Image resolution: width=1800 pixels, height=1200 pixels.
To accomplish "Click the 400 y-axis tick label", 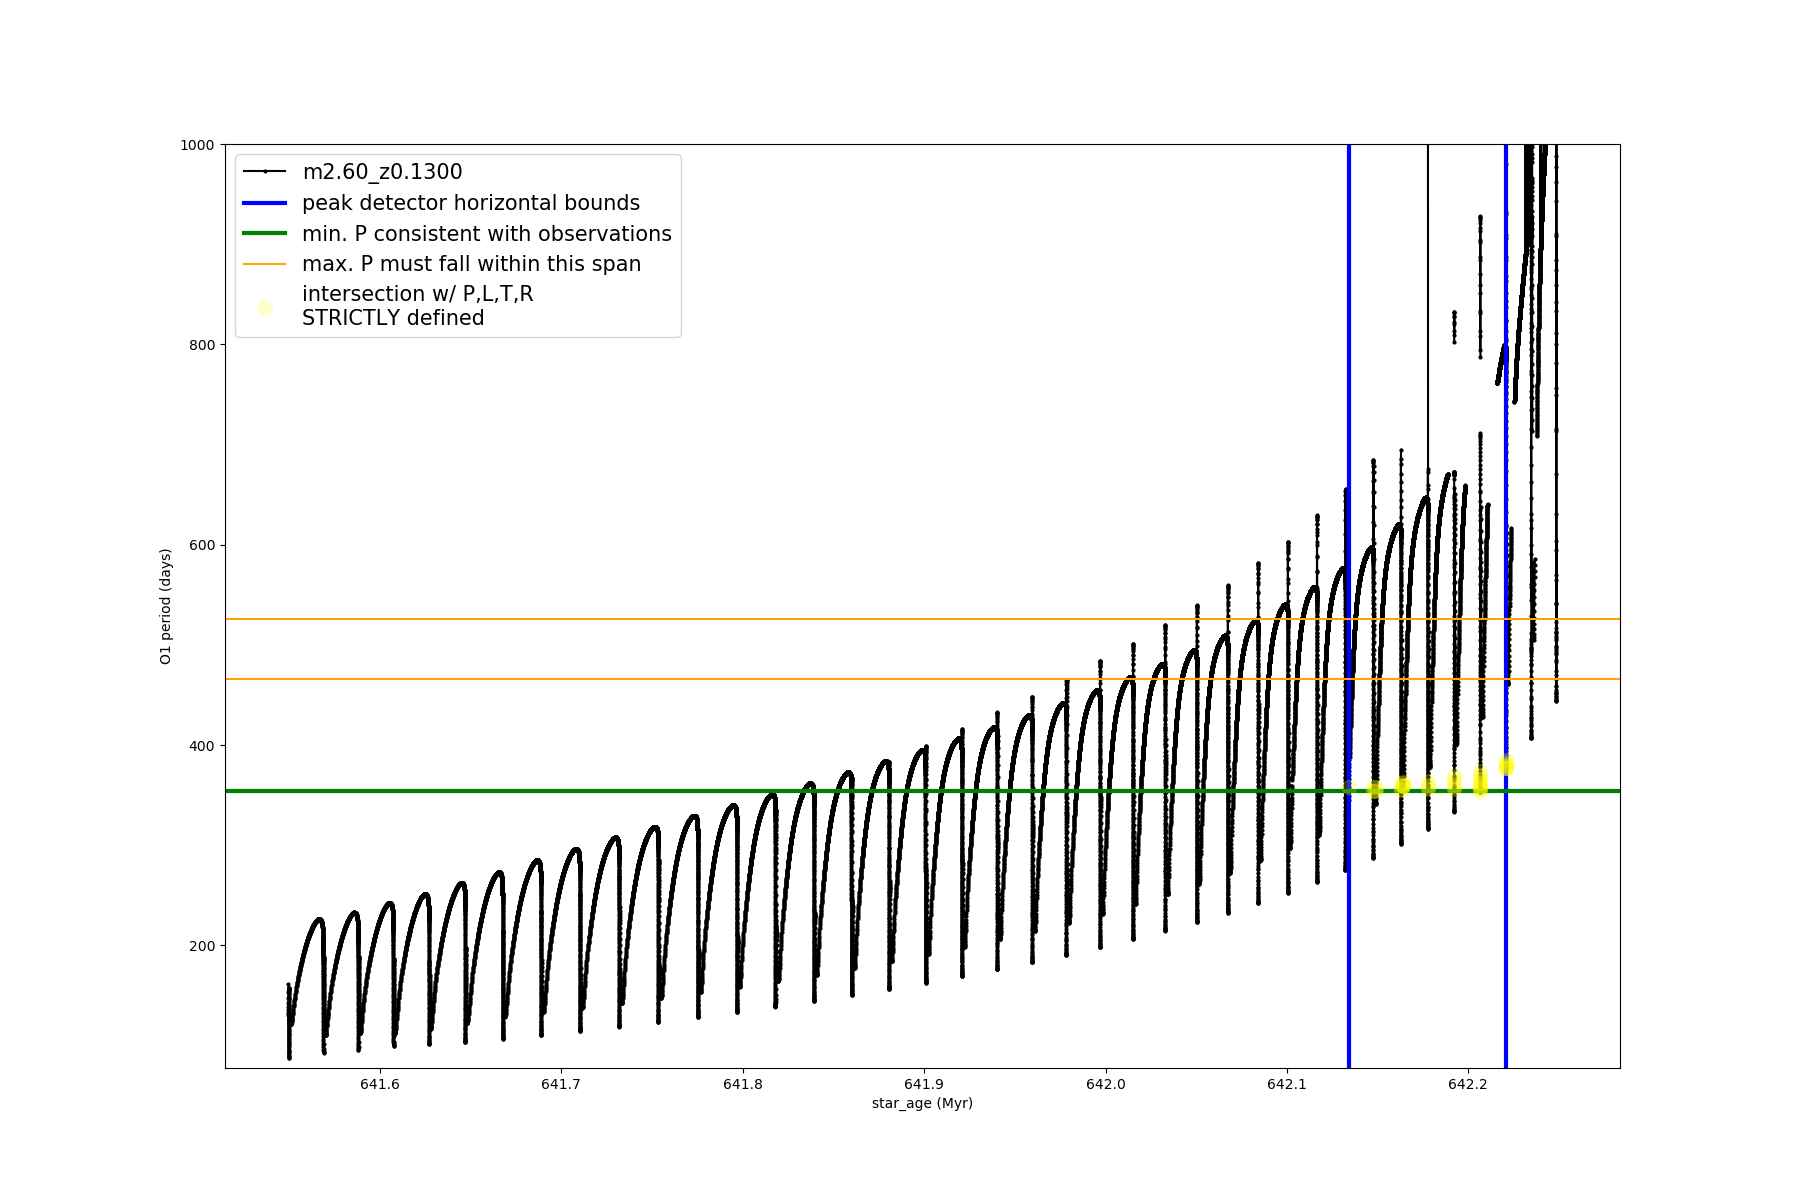I will click(x=201, y=746).
